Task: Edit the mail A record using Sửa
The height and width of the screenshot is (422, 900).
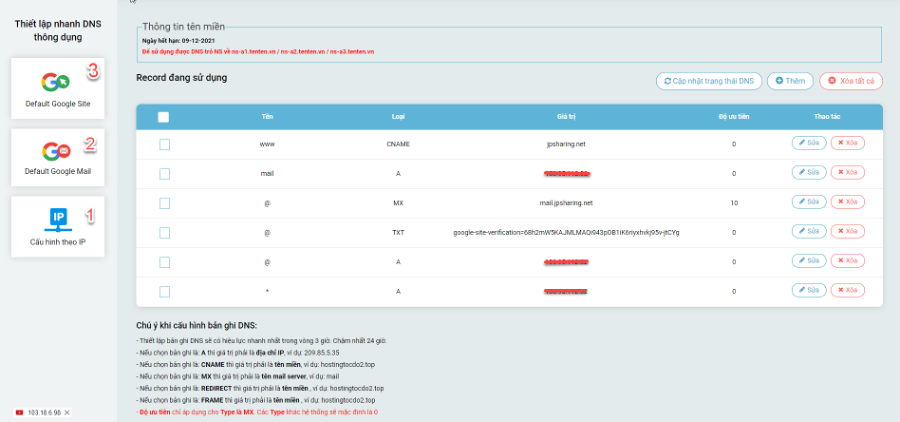Action: [809, 172]
